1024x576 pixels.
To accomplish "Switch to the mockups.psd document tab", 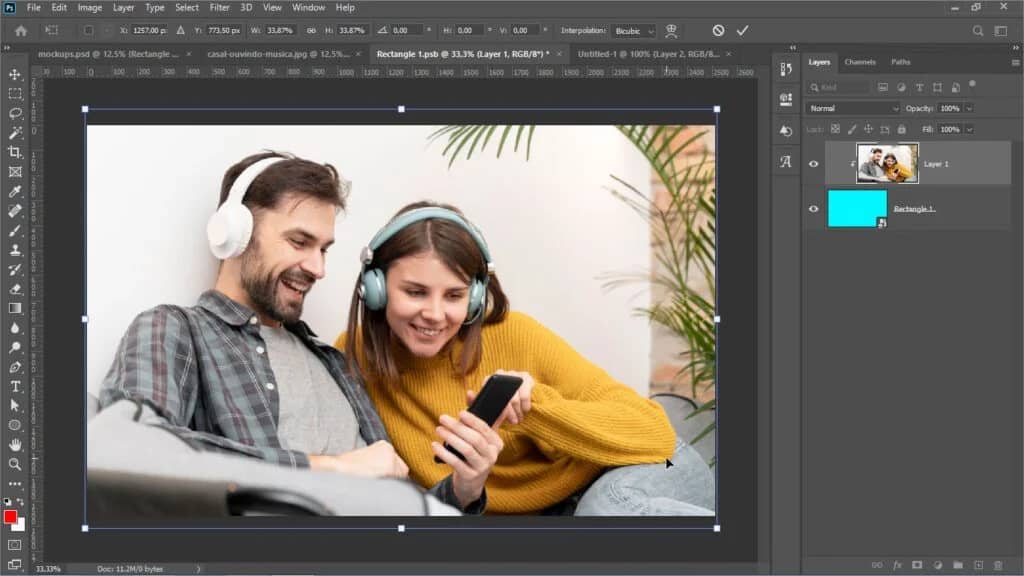I will (108, 54).
